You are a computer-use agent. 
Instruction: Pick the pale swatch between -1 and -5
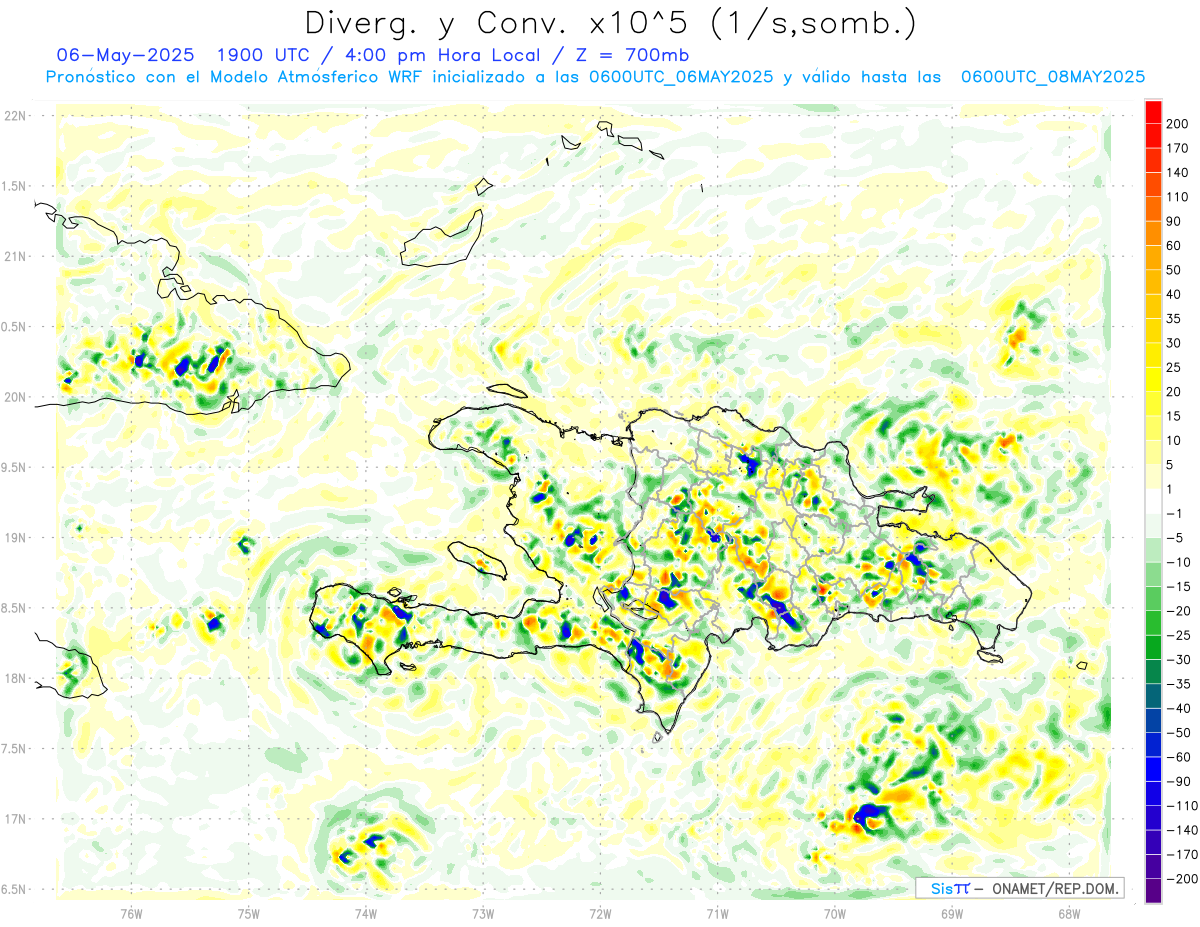[1153, 525]
